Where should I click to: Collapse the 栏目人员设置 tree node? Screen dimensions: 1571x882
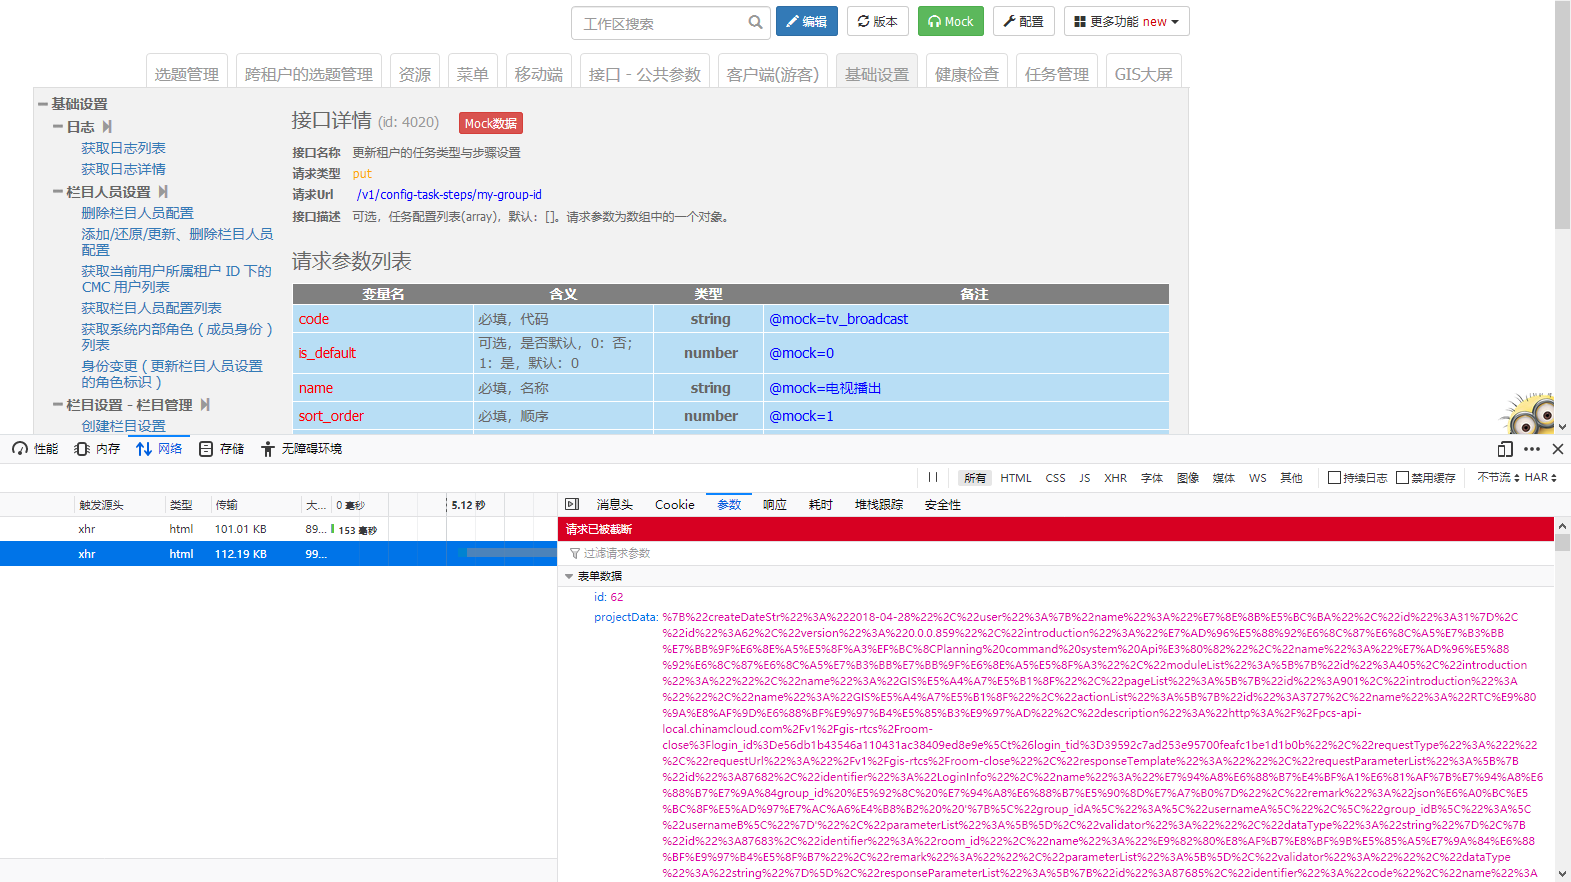point(58,192)
